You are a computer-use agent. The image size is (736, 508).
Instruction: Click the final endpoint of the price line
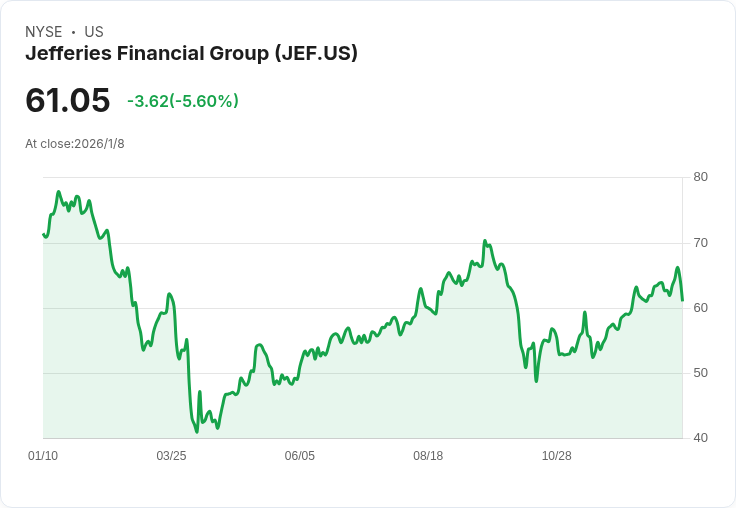[x=682, y=300]
